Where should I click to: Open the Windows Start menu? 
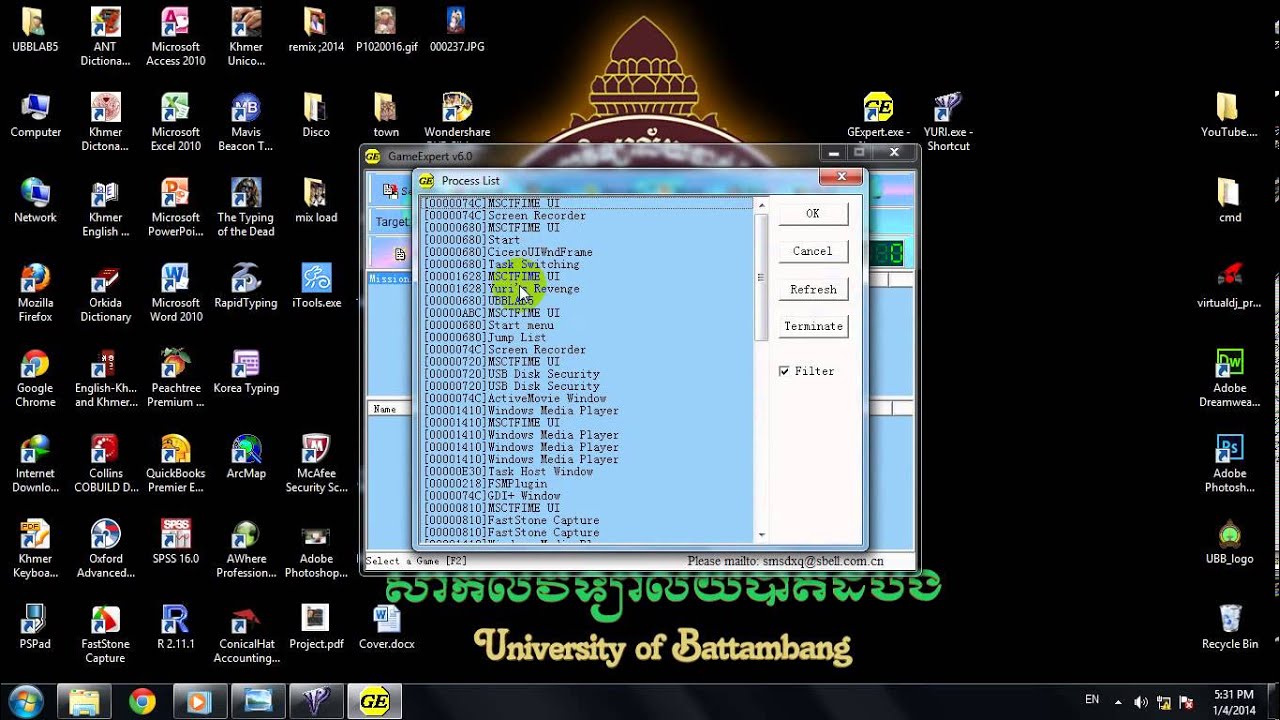pos(24,701)
